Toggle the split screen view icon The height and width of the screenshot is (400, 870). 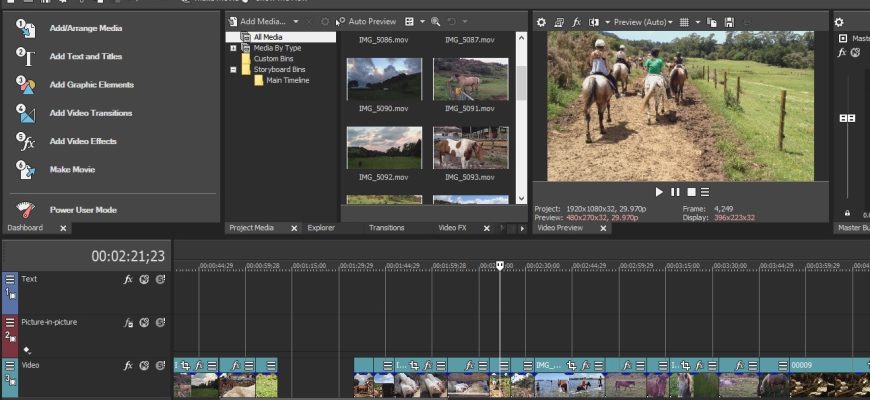[x=594, y=23]
